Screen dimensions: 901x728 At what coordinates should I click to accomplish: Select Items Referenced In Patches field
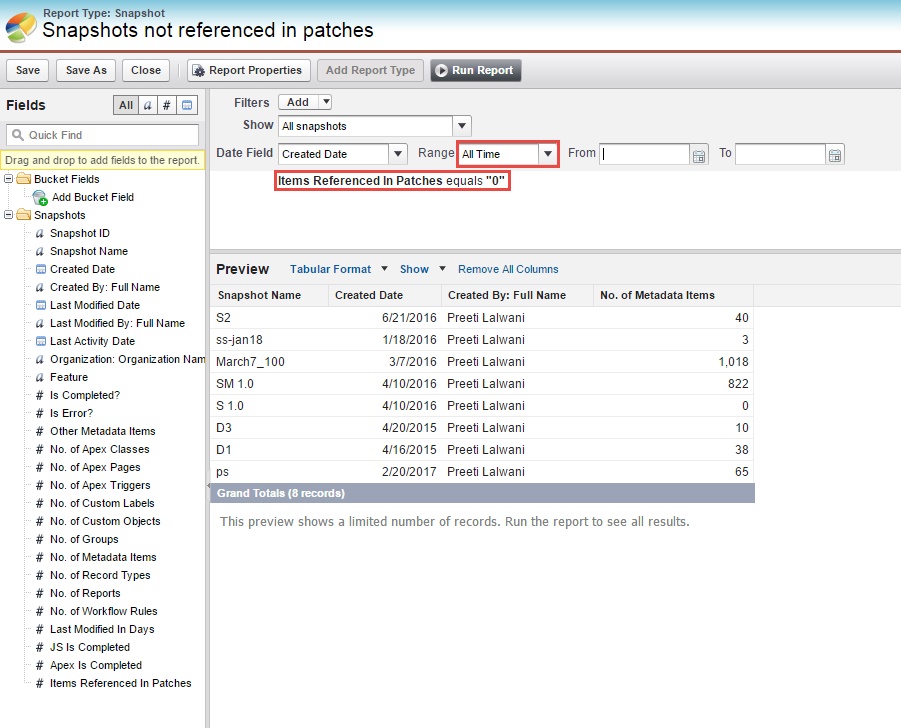120,683
